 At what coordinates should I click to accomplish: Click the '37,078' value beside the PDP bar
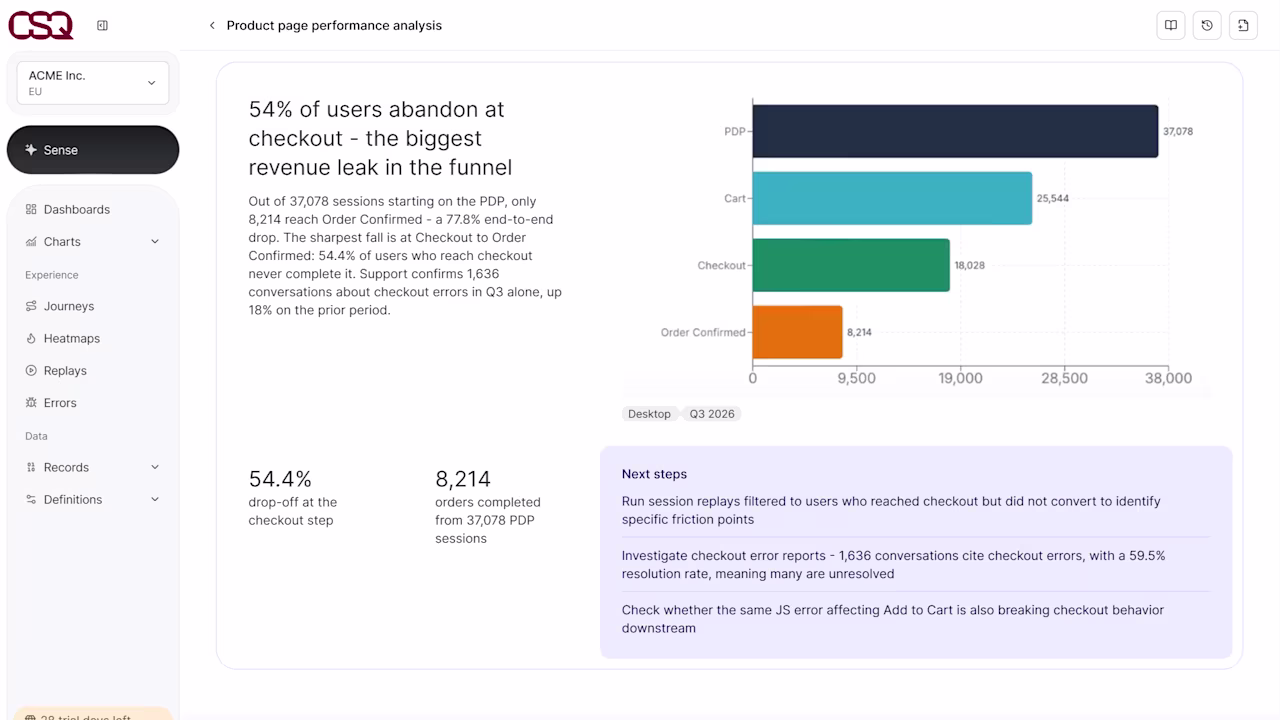(x=1178, y=132)
